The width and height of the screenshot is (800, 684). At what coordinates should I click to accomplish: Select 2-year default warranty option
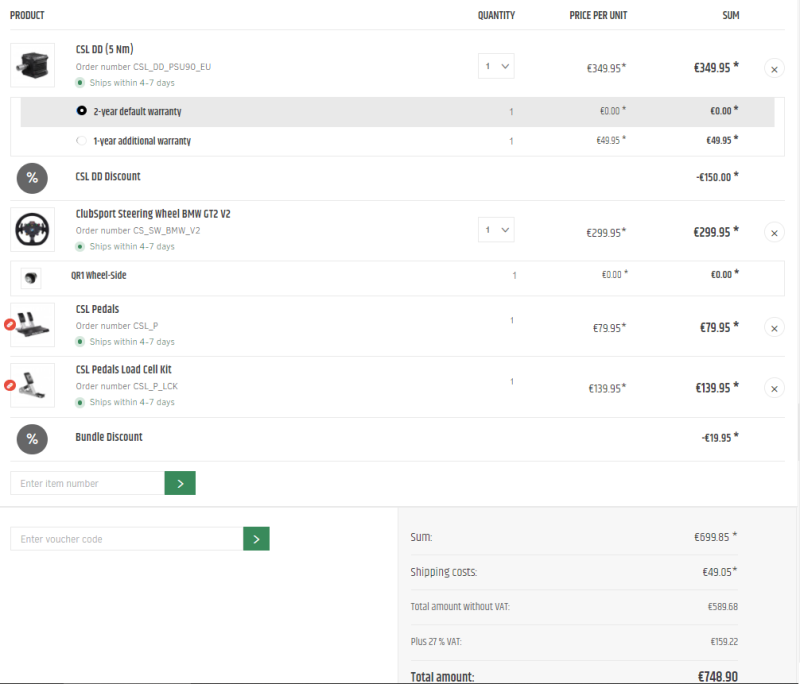click(x=82, y=111)
